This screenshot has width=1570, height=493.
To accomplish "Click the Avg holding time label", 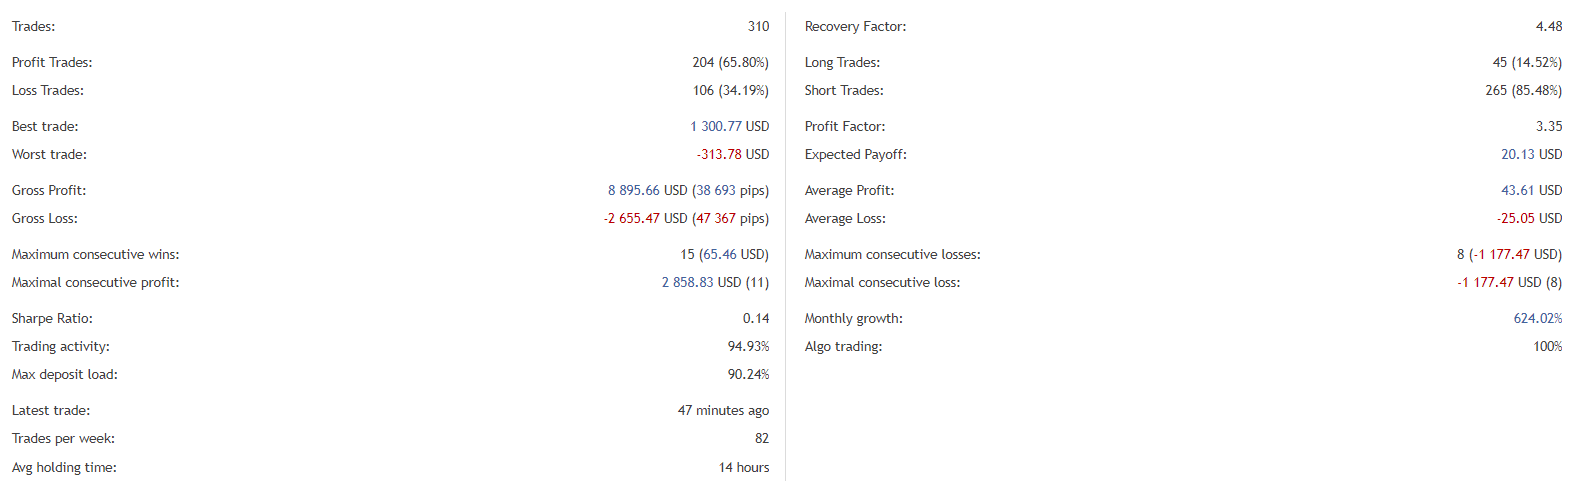I will (x=64, y=468).
